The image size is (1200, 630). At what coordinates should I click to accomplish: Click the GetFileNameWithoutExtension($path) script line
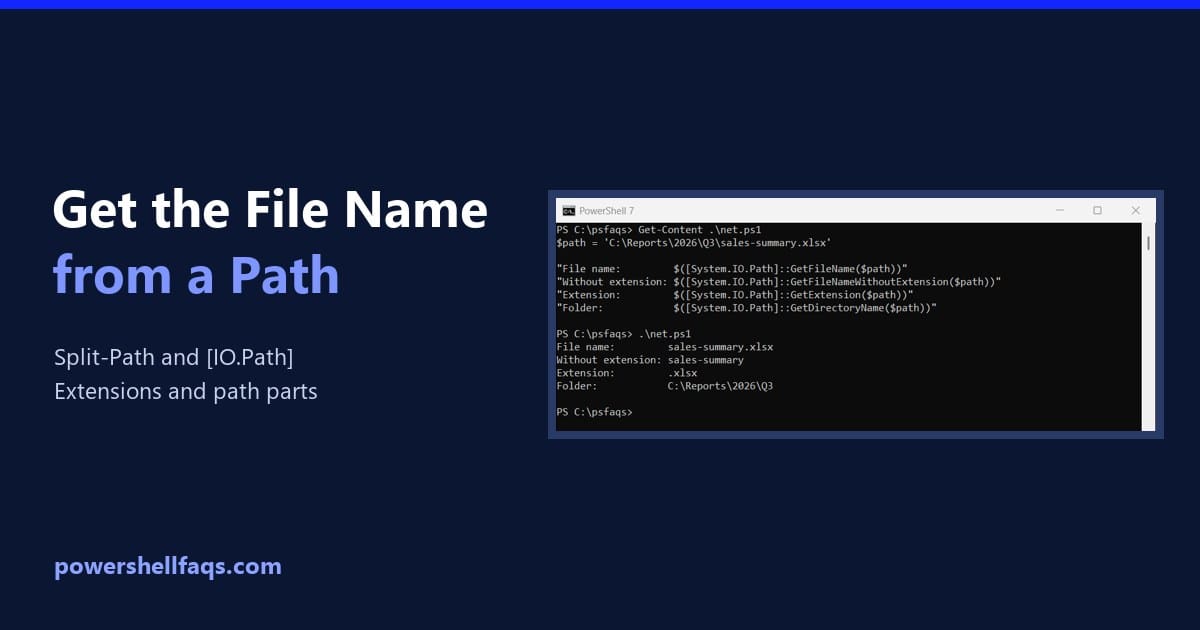779,282
